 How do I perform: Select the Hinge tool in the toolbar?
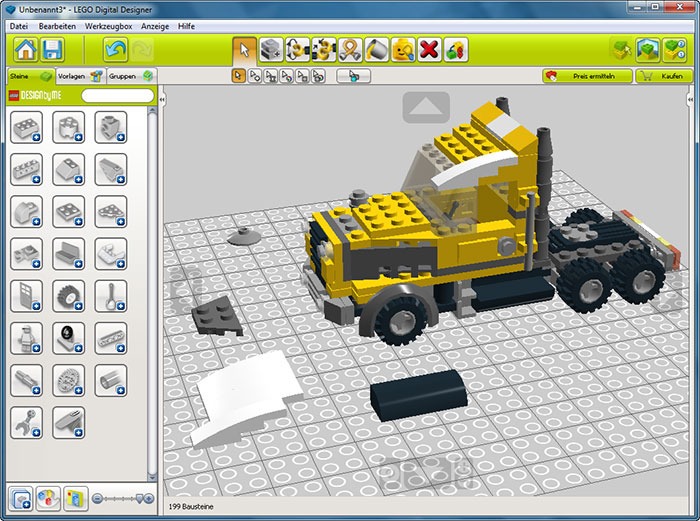pyautogui.click(x=296, y=49)
